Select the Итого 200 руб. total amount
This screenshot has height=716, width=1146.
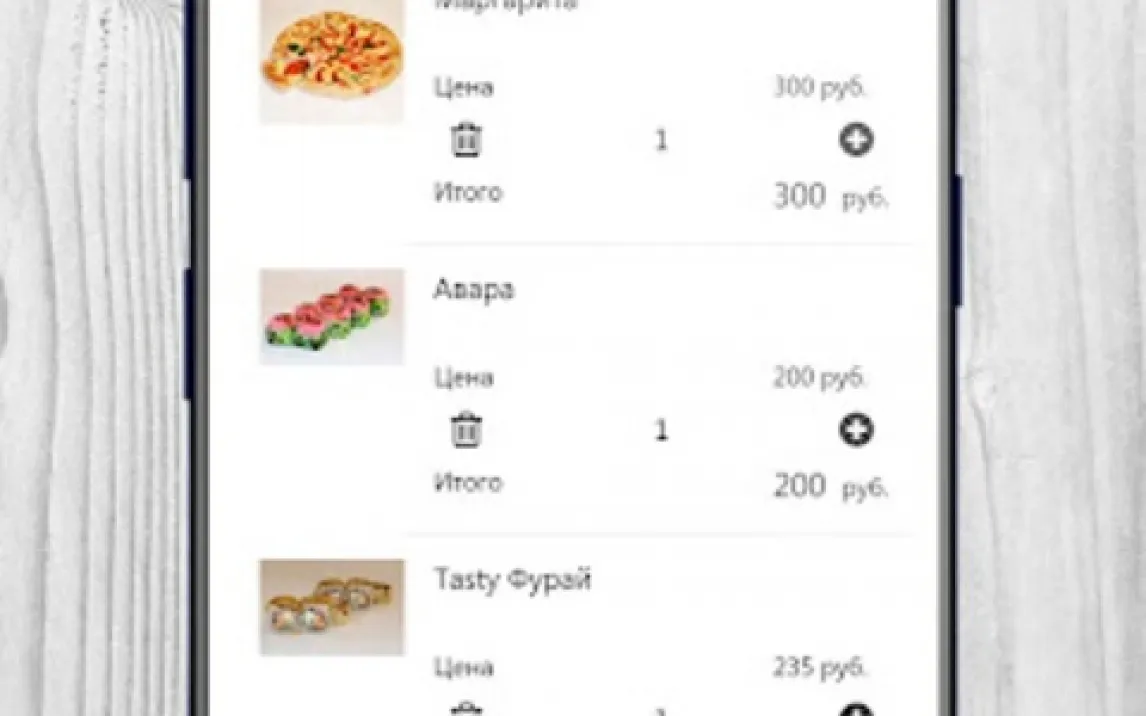click(831, 487)
